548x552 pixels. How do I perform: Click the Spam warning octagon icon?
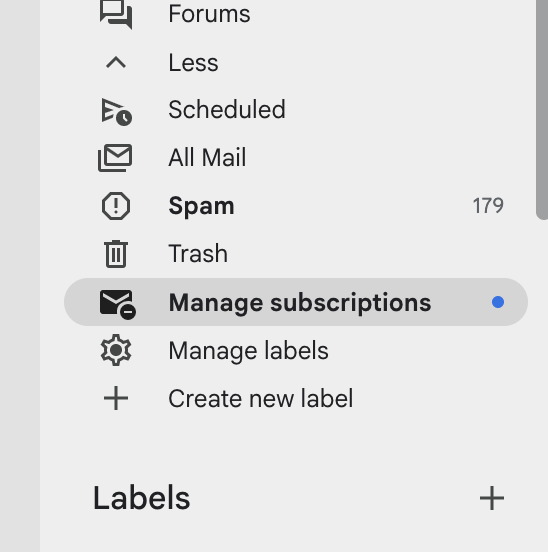[116, 206]
